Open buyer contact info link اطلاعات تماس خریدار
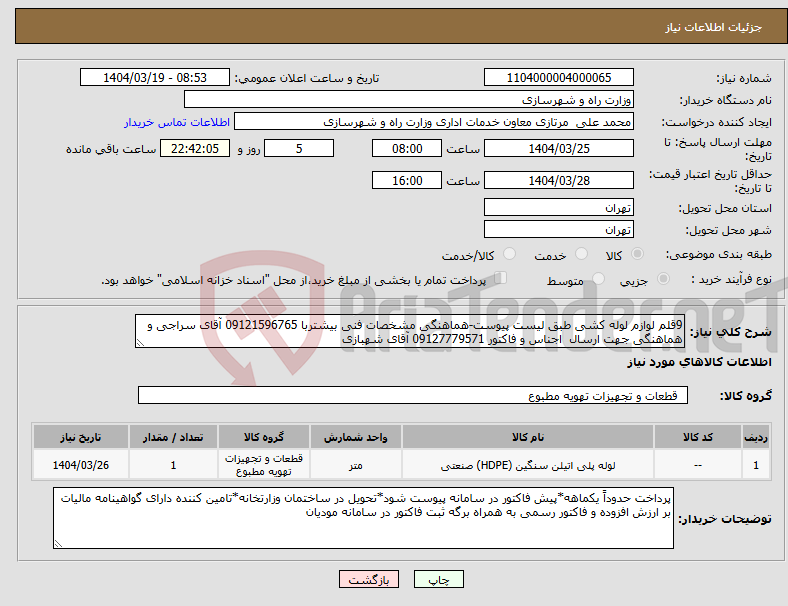 point(177,122)
